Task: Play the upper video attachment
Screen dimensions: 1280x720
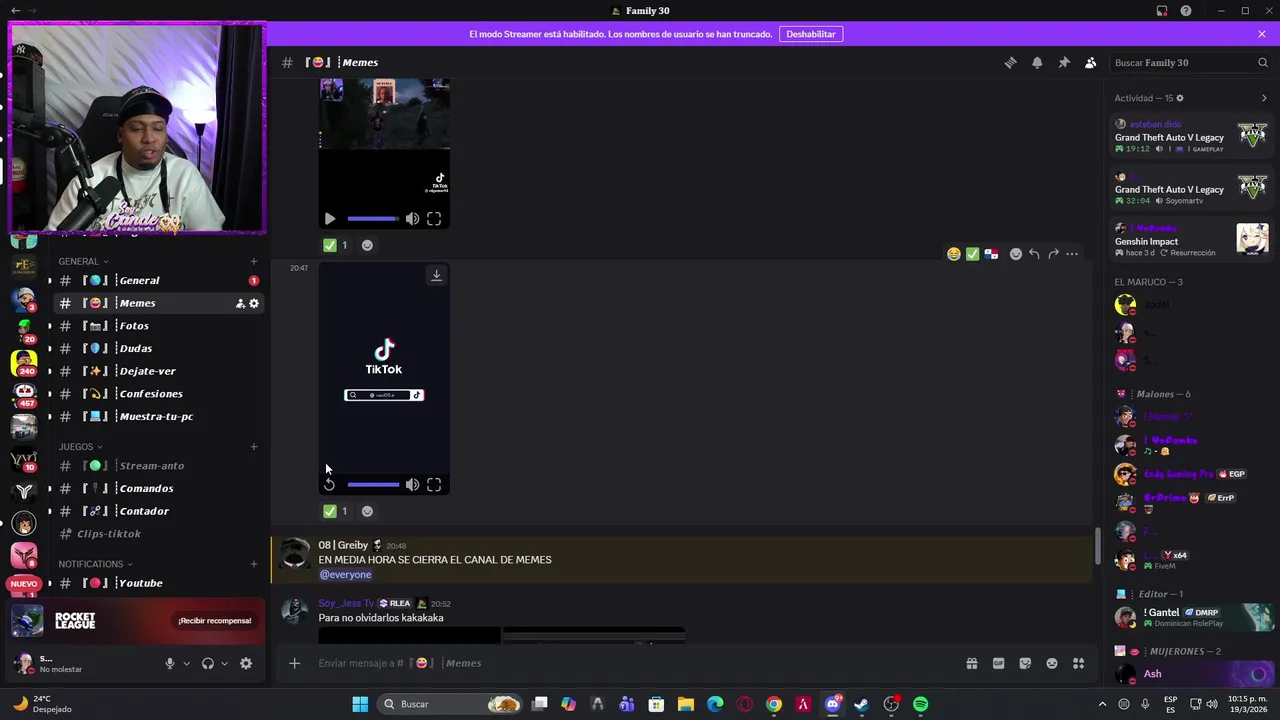Action: 329,219
